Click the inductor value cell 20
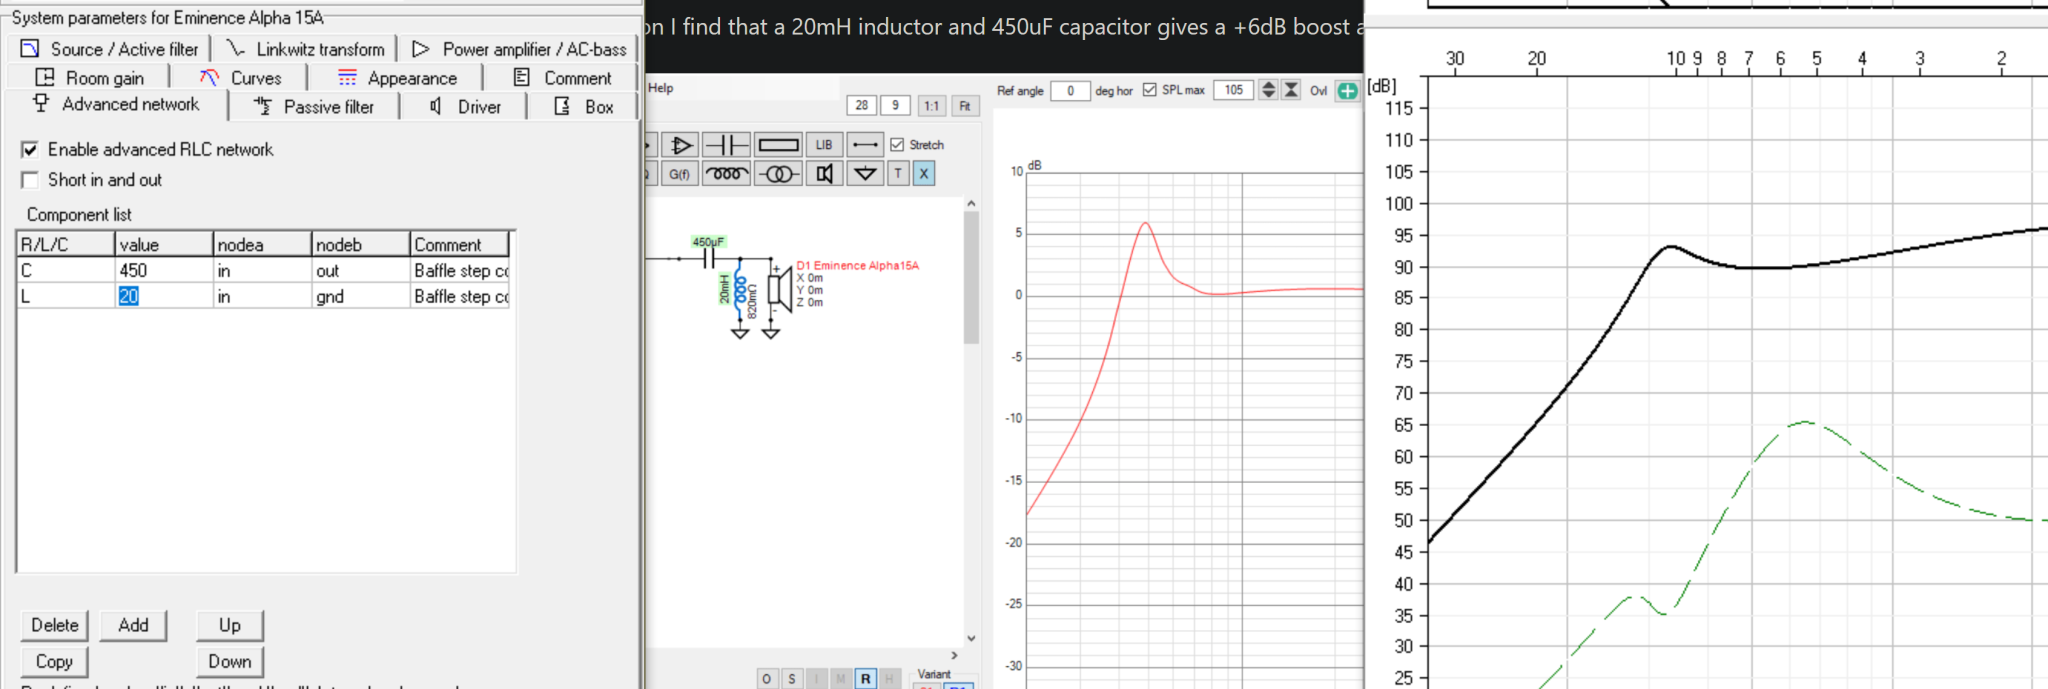 pos(164,297)
